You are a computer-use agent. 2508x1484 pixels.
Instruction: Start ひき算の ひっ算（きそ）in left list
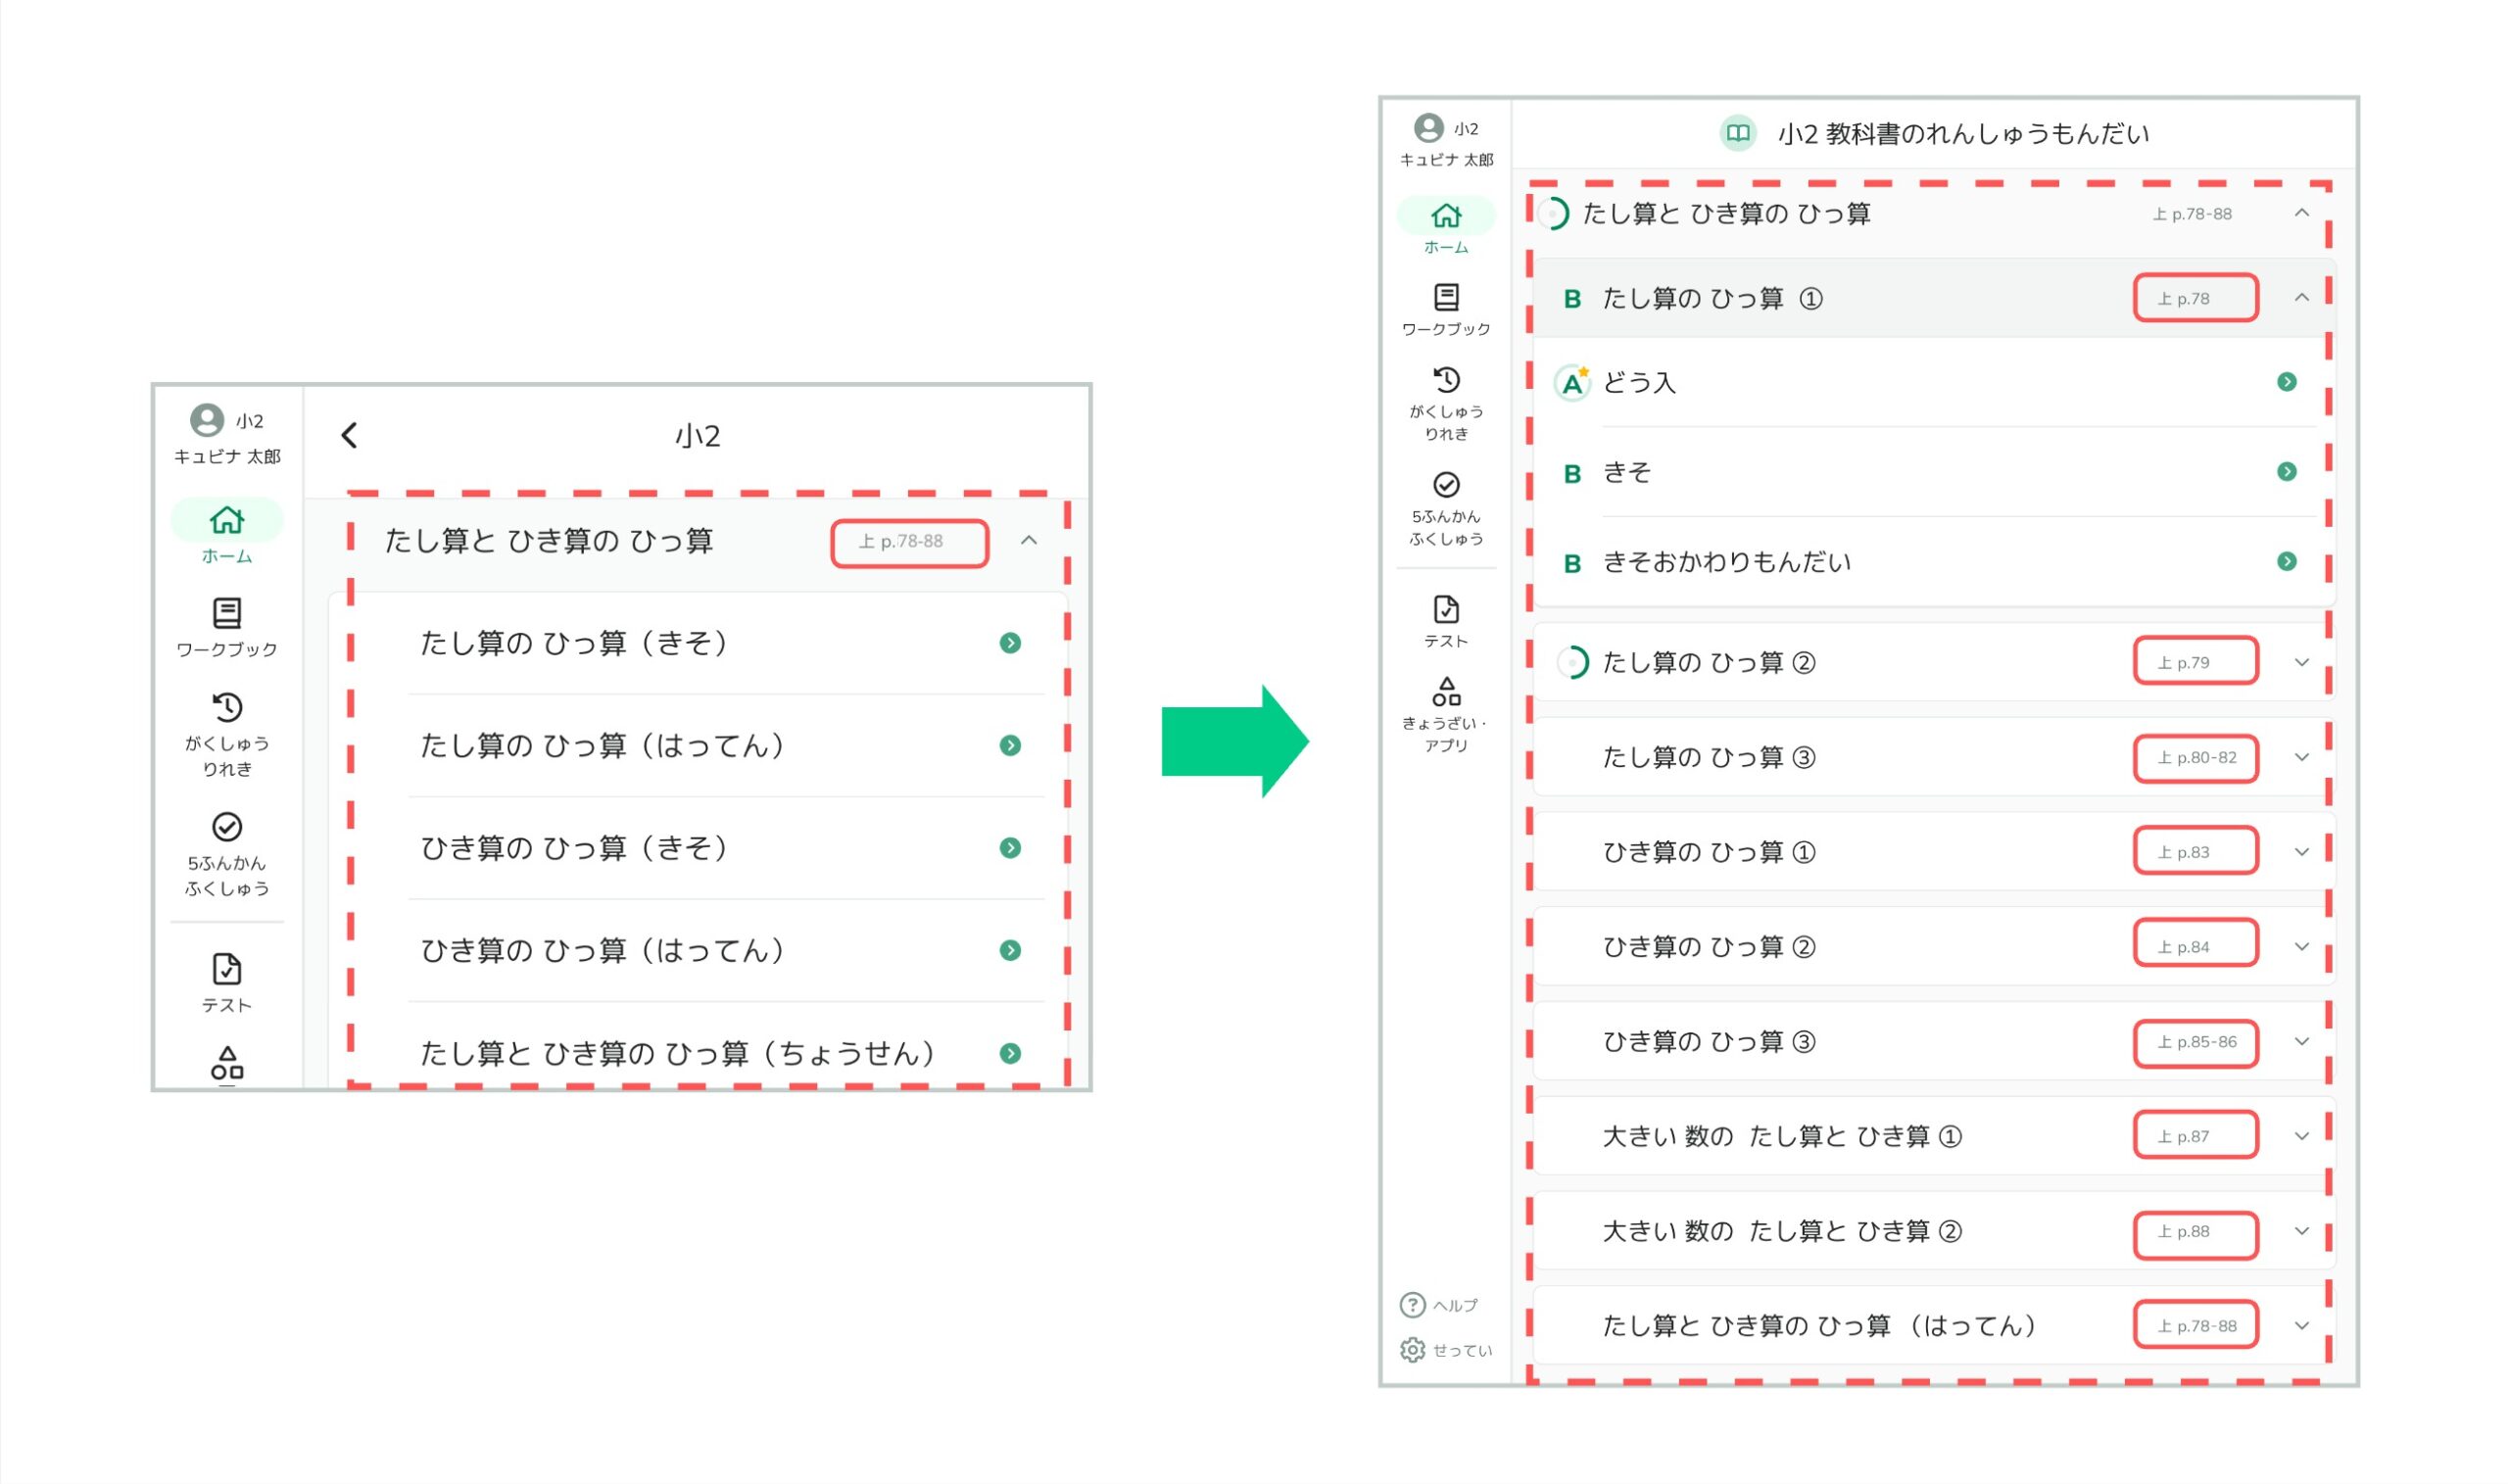(x=1010, y=848)
